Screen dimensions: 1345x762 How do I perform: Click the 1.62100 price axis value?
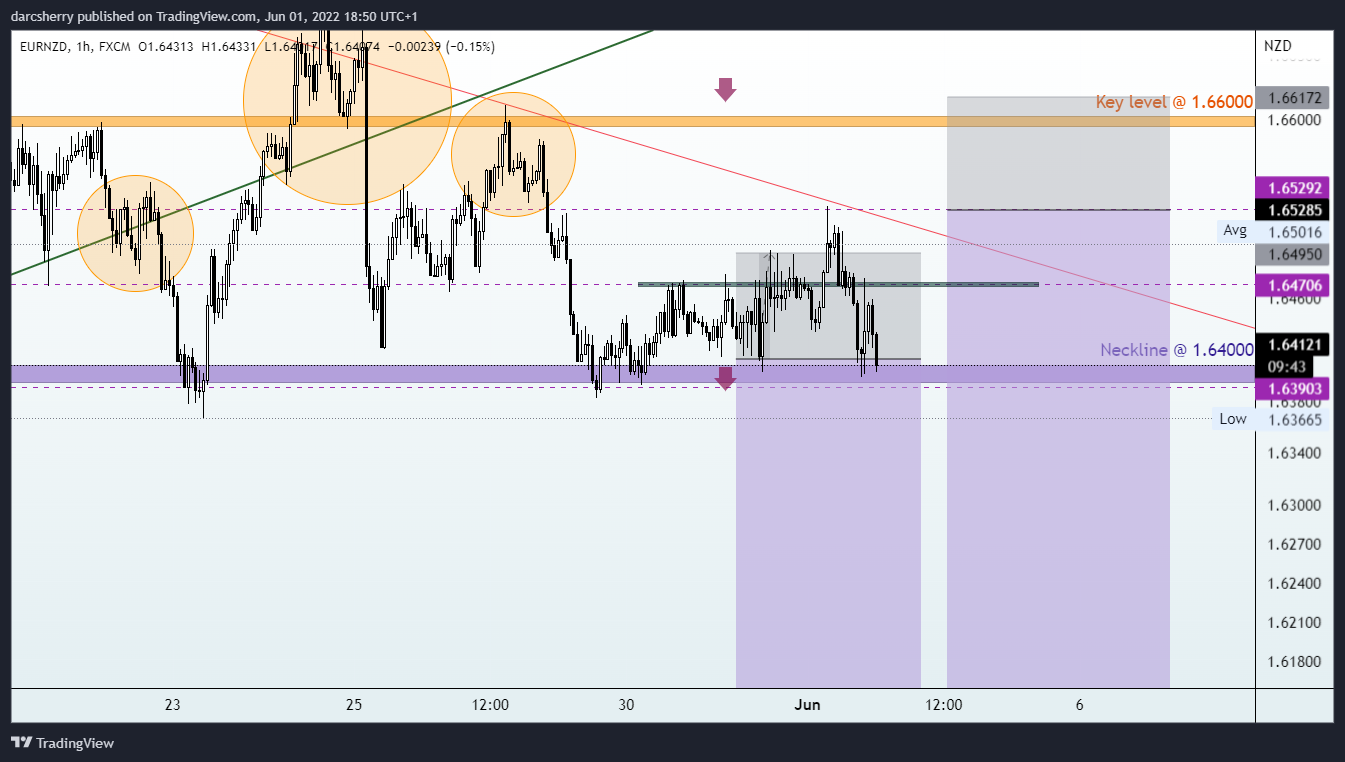1295,623
